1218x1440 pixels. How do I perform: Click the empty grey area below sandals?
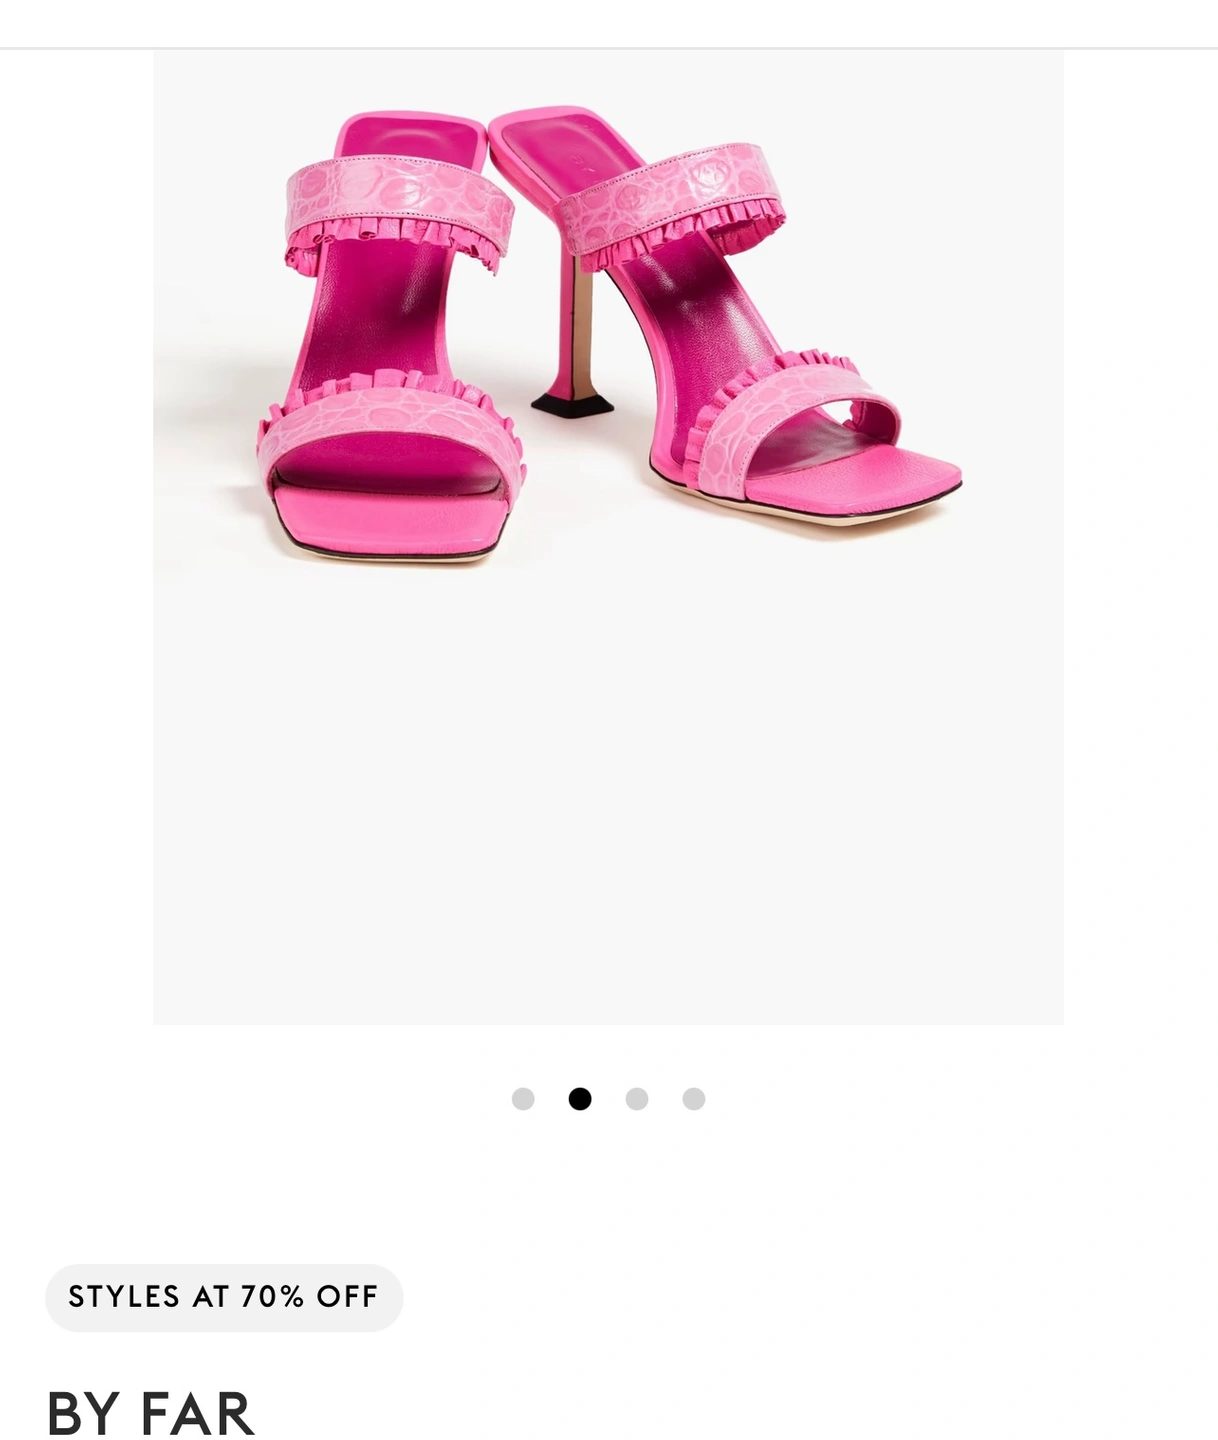pyautogui.click(x=608, y=800)
